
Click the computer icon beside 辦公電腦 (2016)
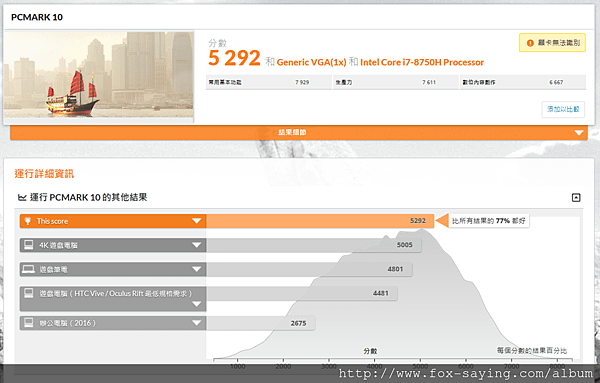pyautogui.click(x=29, y=323)
